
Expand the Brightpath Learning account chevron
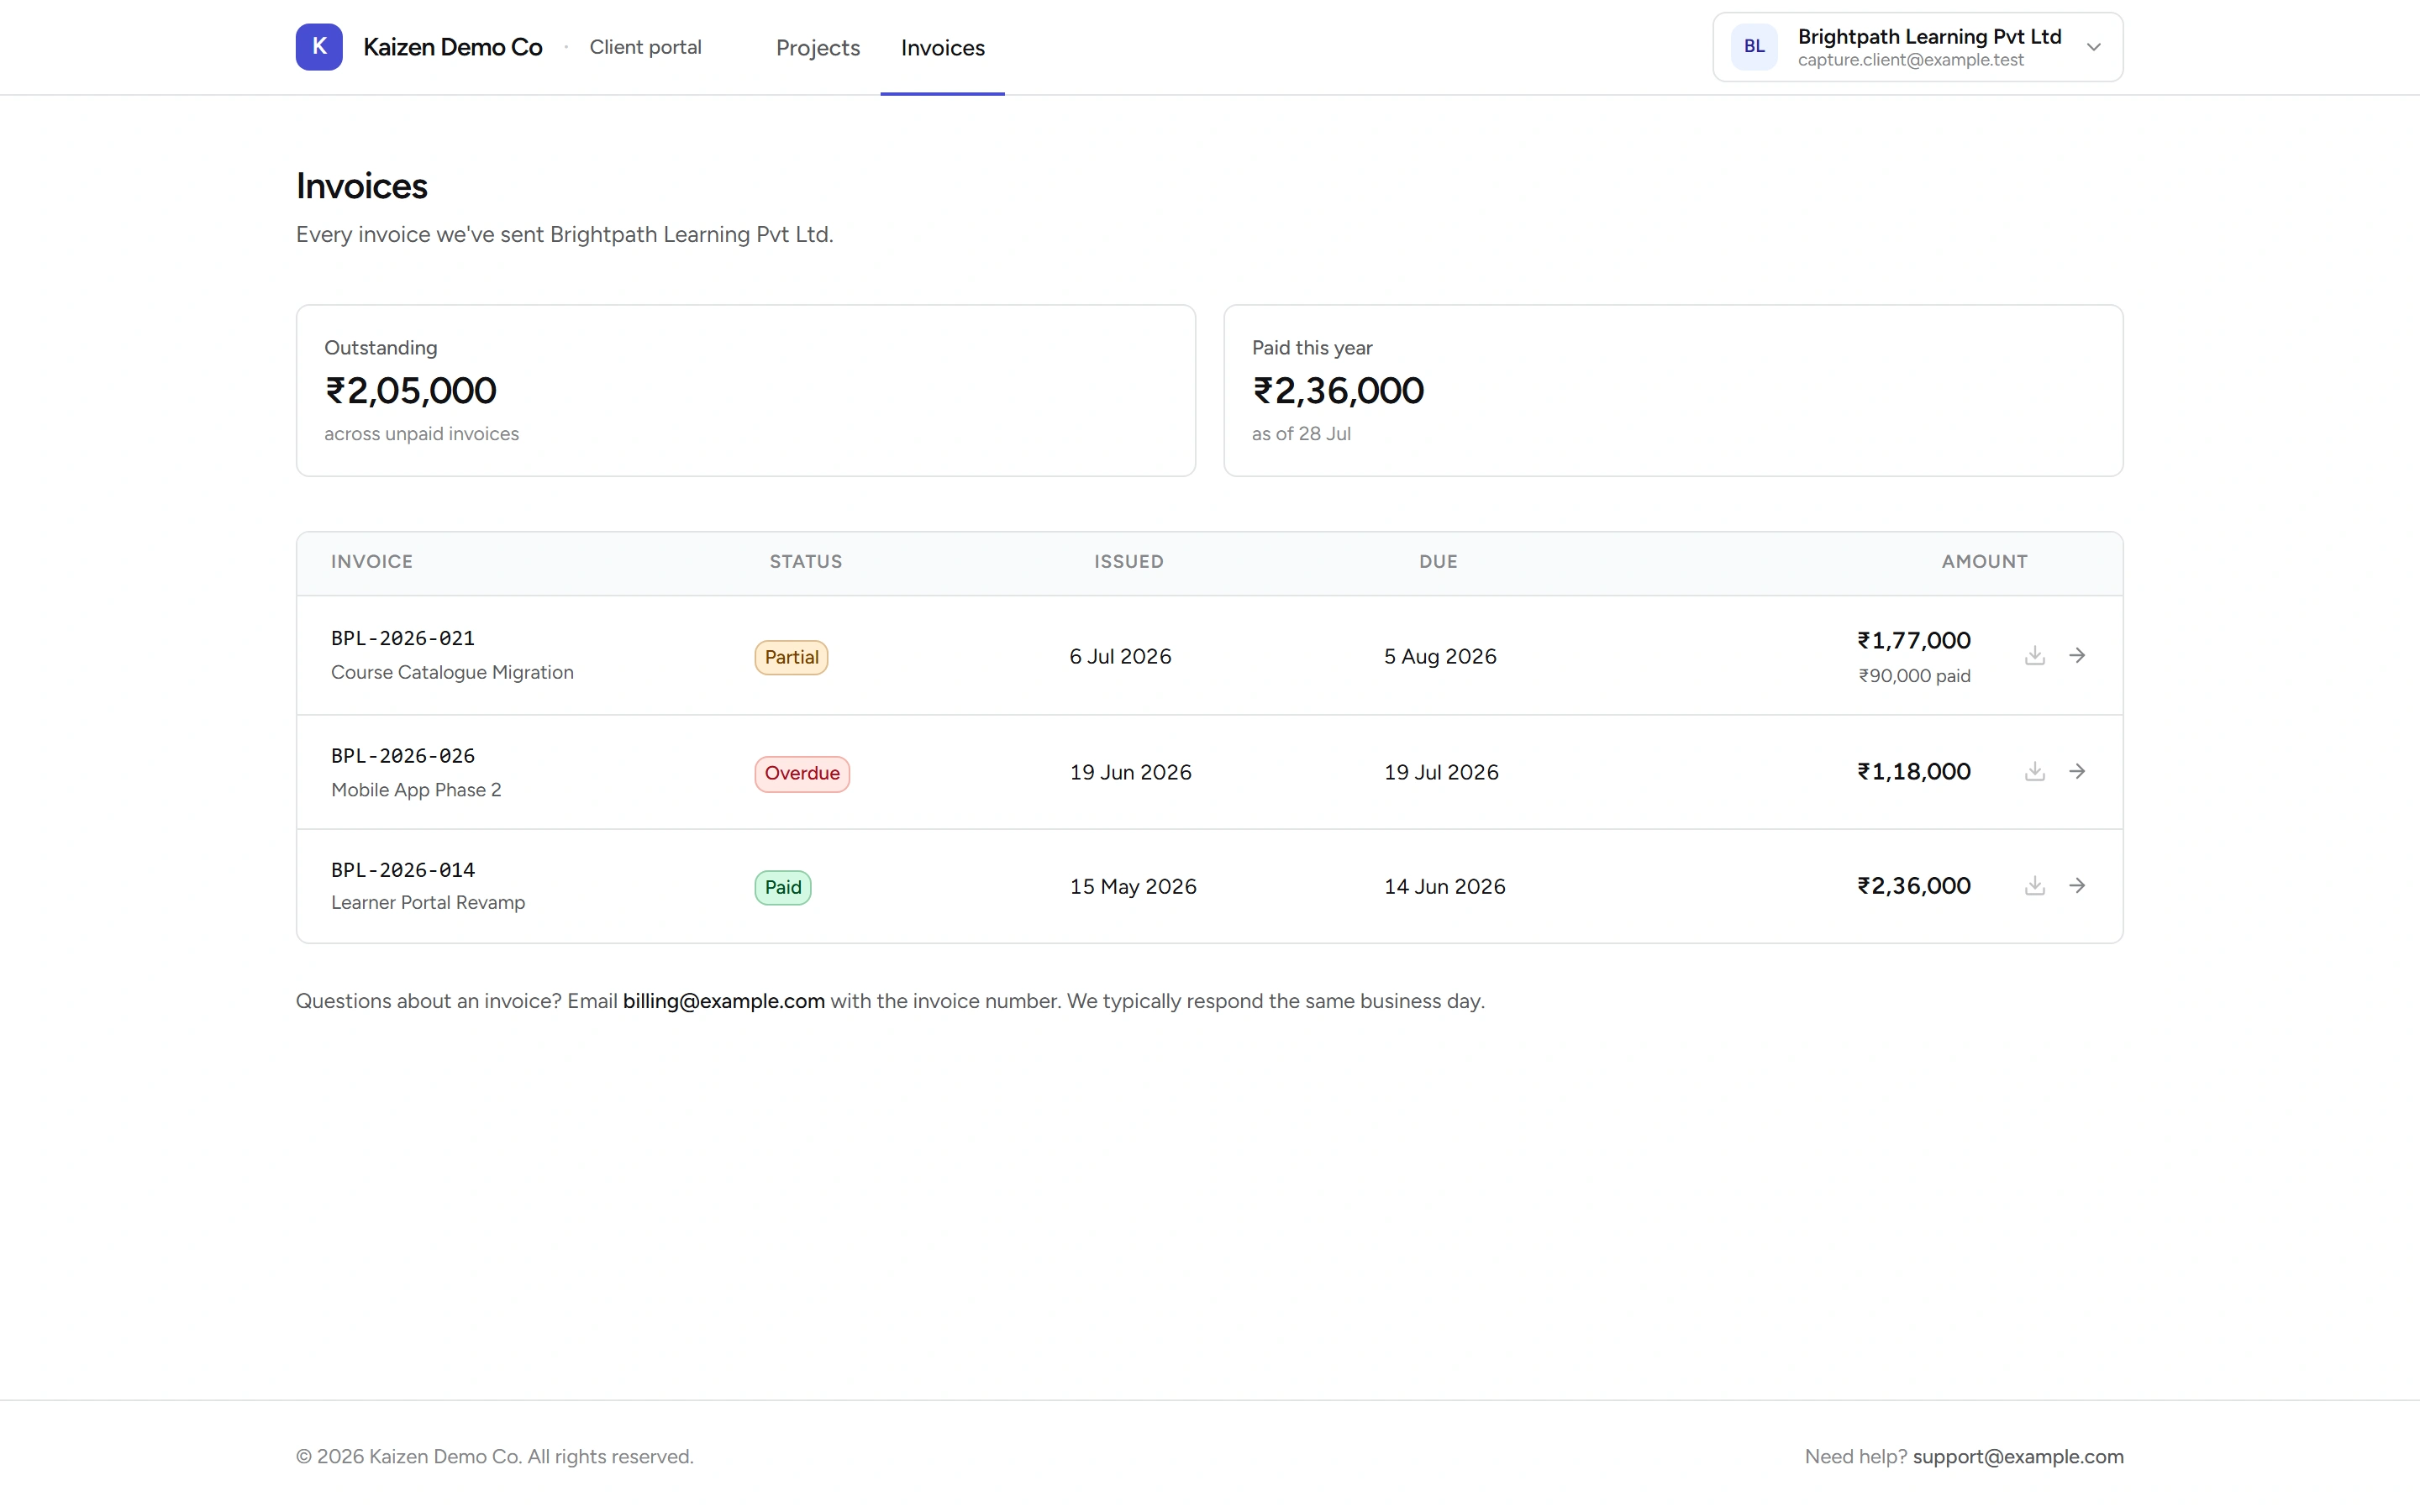2093,47
